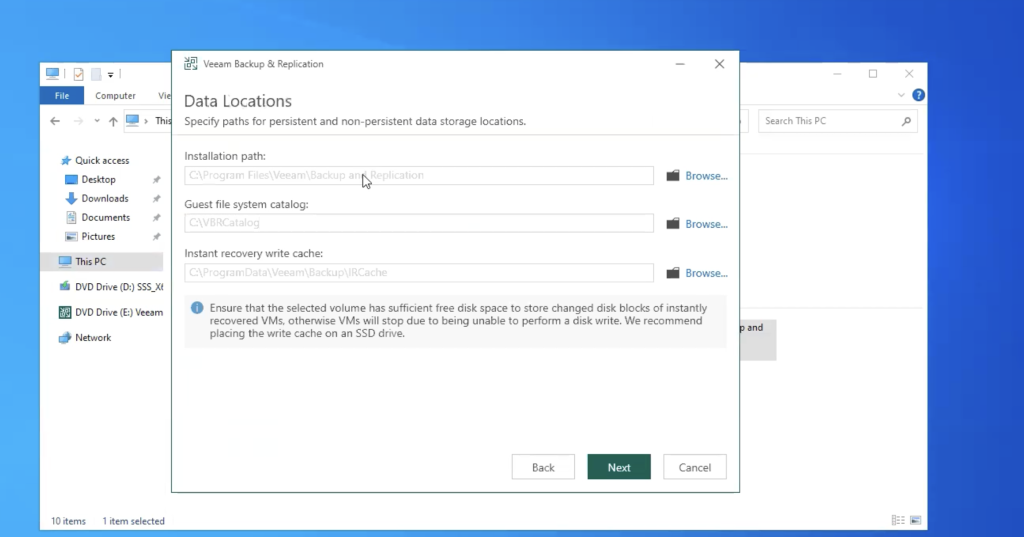Minimize the Veeam Backup & Replication window
This screenshot has width=1024, height=537.
[x=680, y=64]
